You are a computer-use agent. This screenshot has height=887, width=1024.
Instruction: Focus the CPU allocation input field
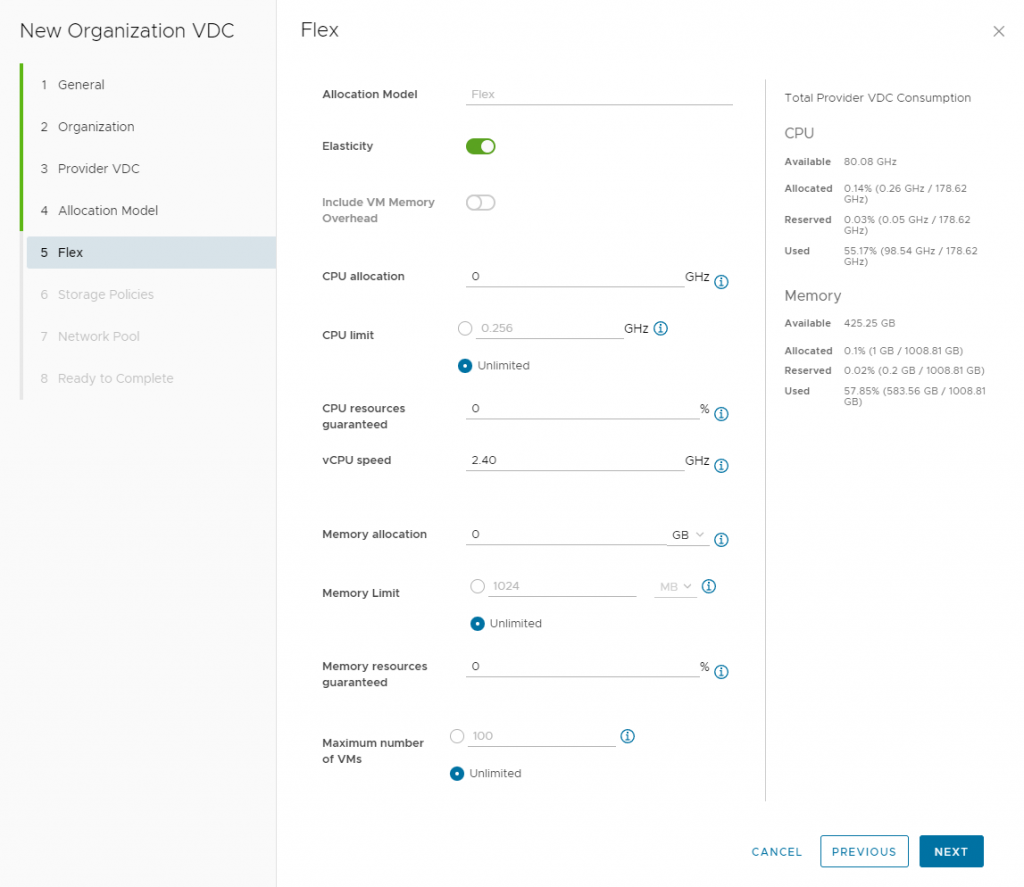(x=575, y=277)
